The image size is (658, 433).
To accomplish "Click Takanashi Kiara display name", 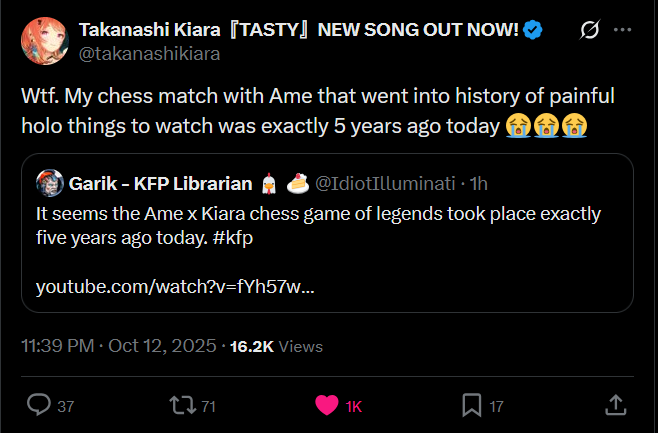I will click(298, 31).
